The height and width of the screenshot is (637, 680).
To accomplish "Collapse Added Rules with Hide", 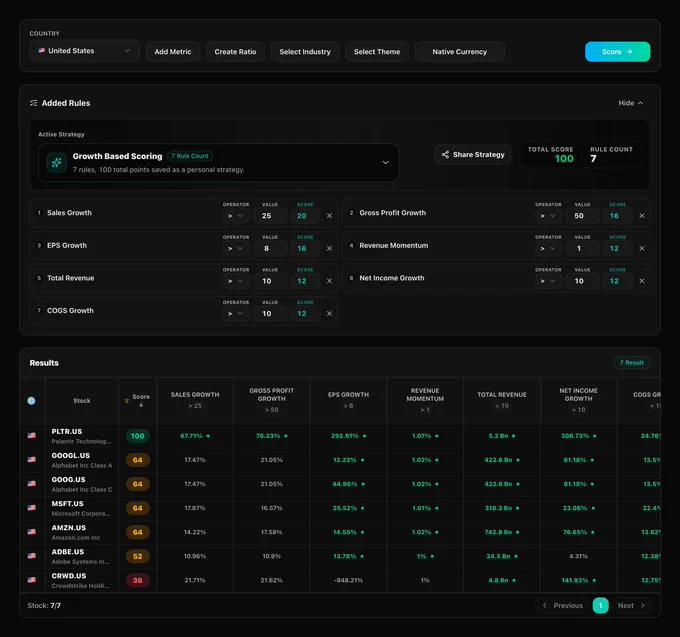I will 631,103.
